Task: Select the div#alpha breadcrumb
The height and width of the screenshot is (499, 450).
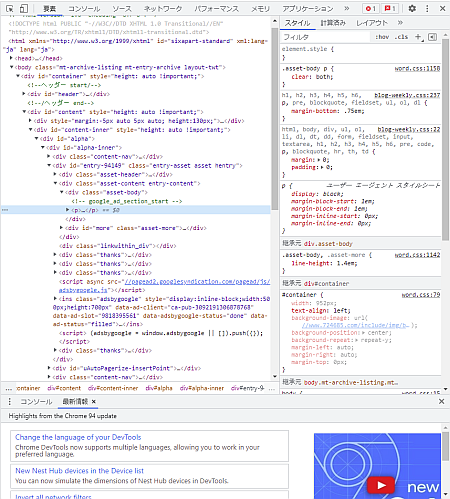Action: [x=159, y=388]
